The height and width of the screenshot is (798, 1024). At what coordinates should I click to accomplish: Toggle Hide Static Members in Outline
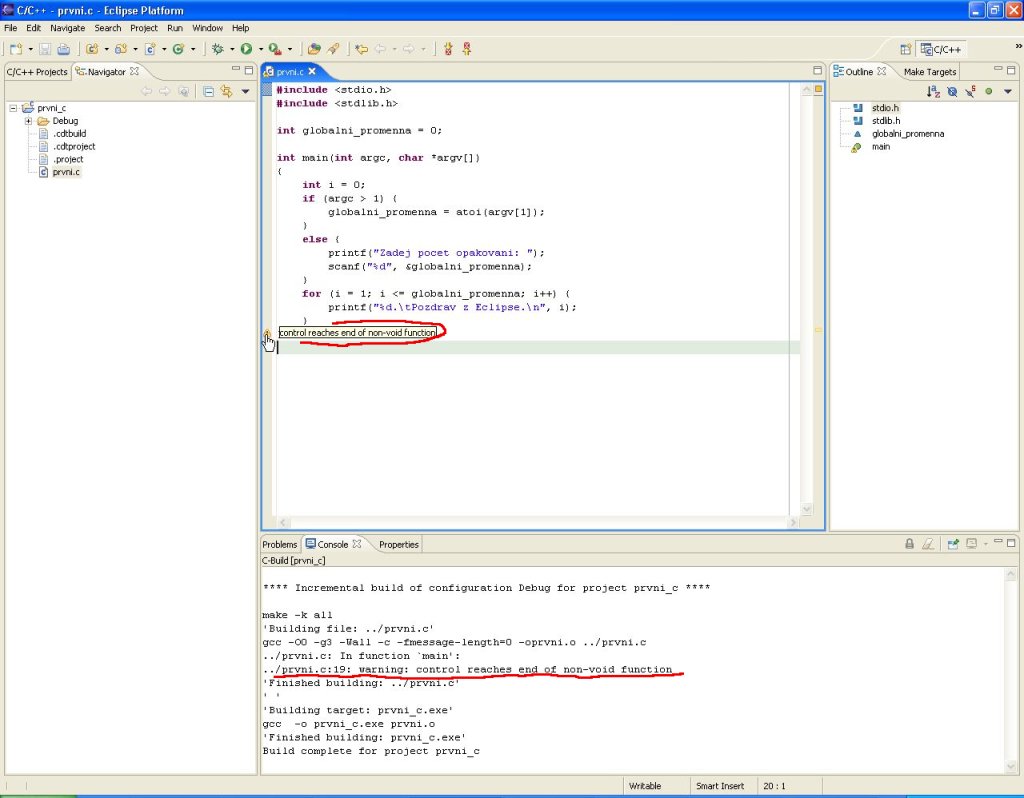point(970,91)
